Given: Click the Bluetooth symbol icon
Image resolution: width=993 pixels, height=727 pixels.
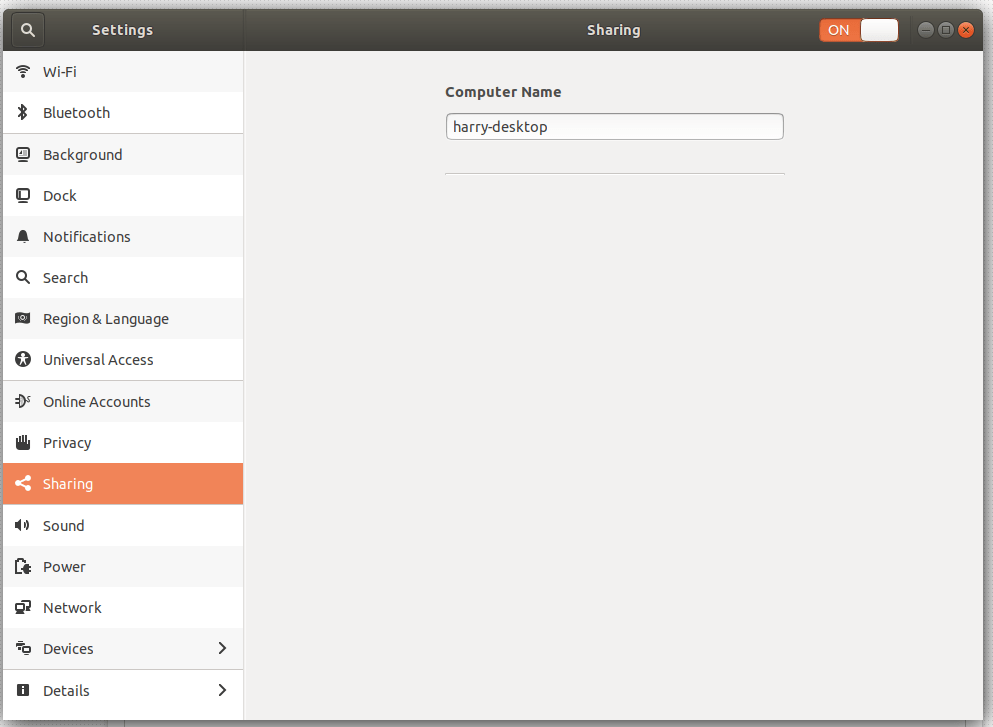Looking at the screenshot, I should click(x=23, y=113).
